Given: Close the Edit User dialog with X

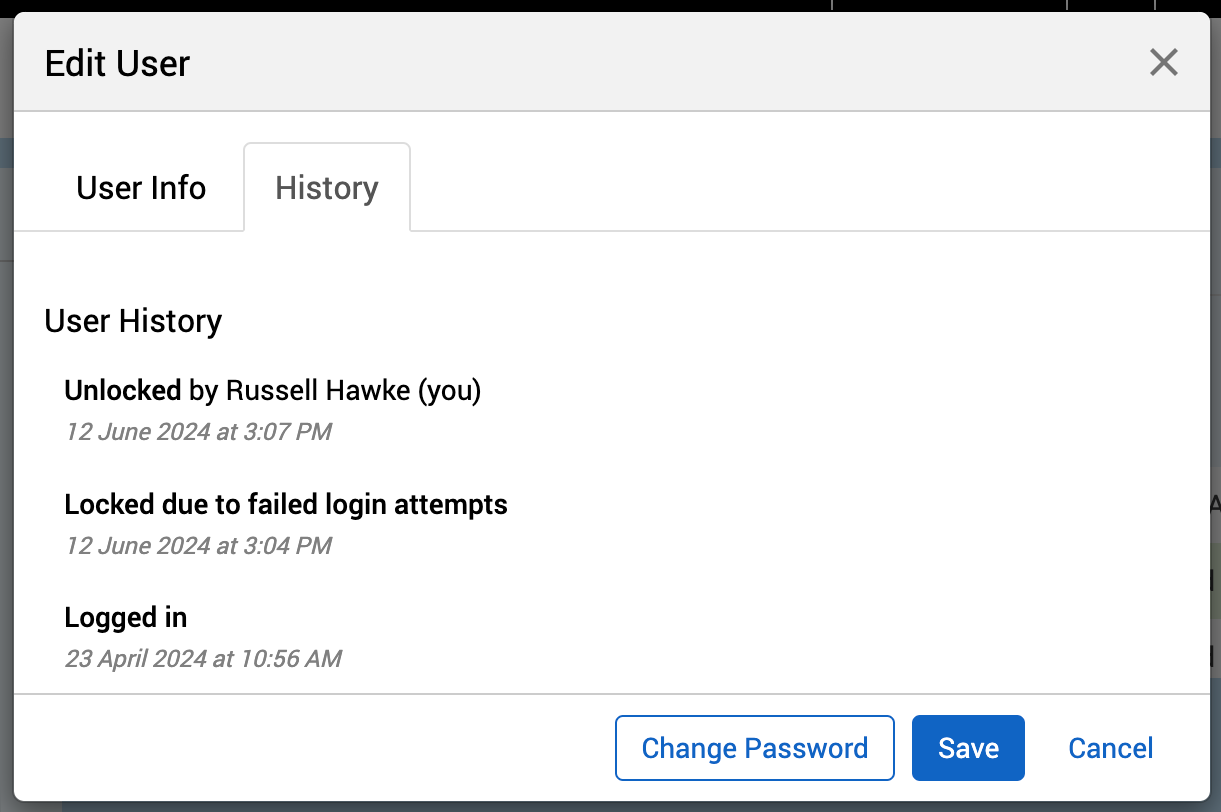Looking at the screenshot, I should pos(1163,63).
